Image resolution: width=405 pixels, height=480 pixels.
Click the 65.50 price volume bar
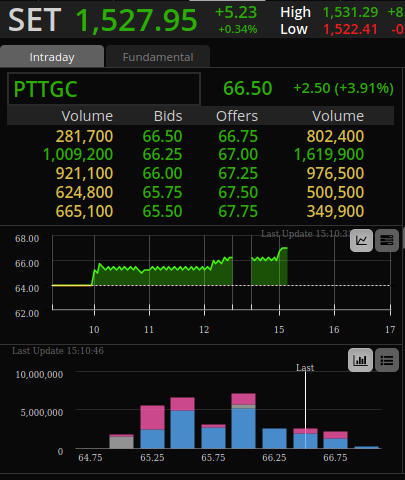pos(182,423)
